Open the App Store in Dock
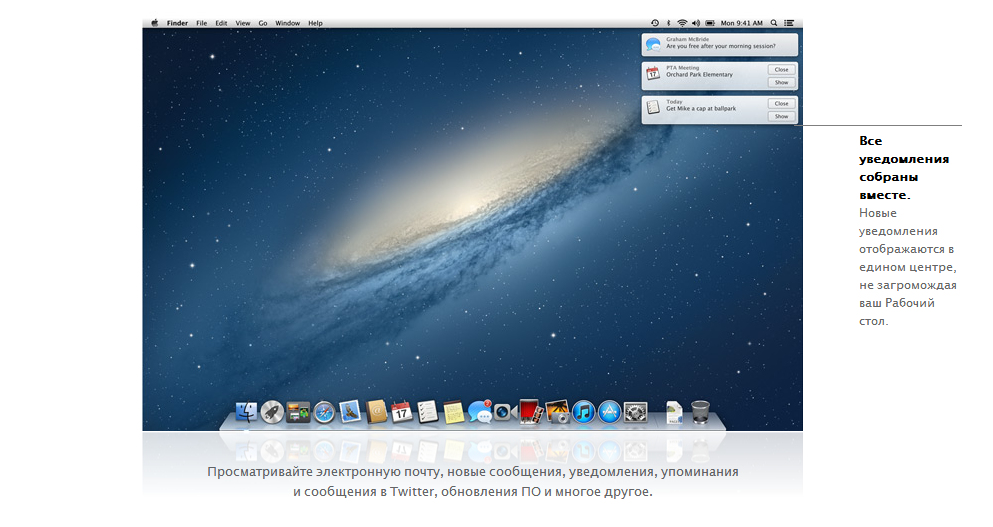The width and height of the screenshot is (993, 527). click(609, 412)
